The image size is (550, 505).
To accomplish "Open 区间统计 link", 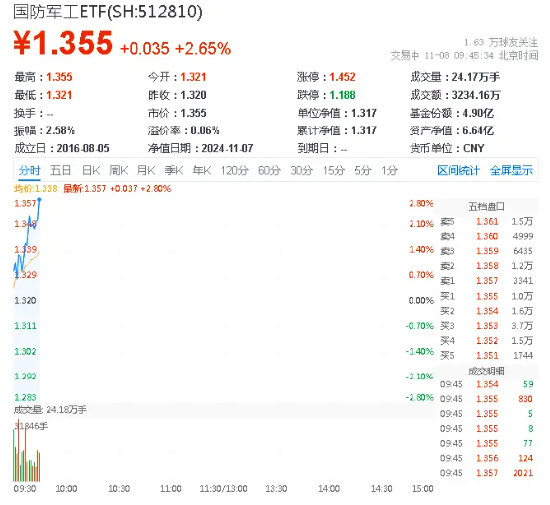I will pos(458,170).
